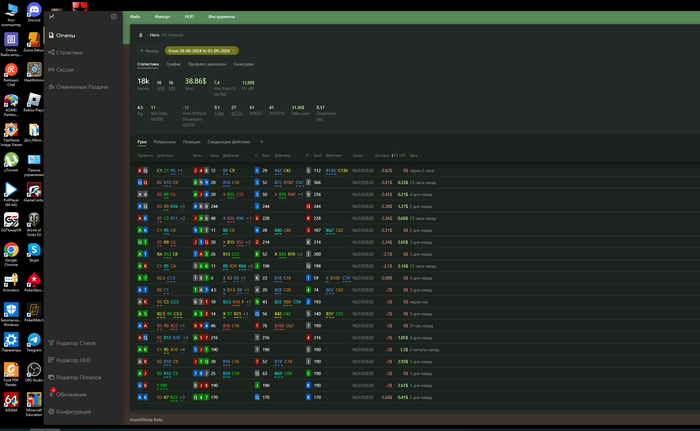Open the FastStone Image Viewer icon

[x=11, y=135]
